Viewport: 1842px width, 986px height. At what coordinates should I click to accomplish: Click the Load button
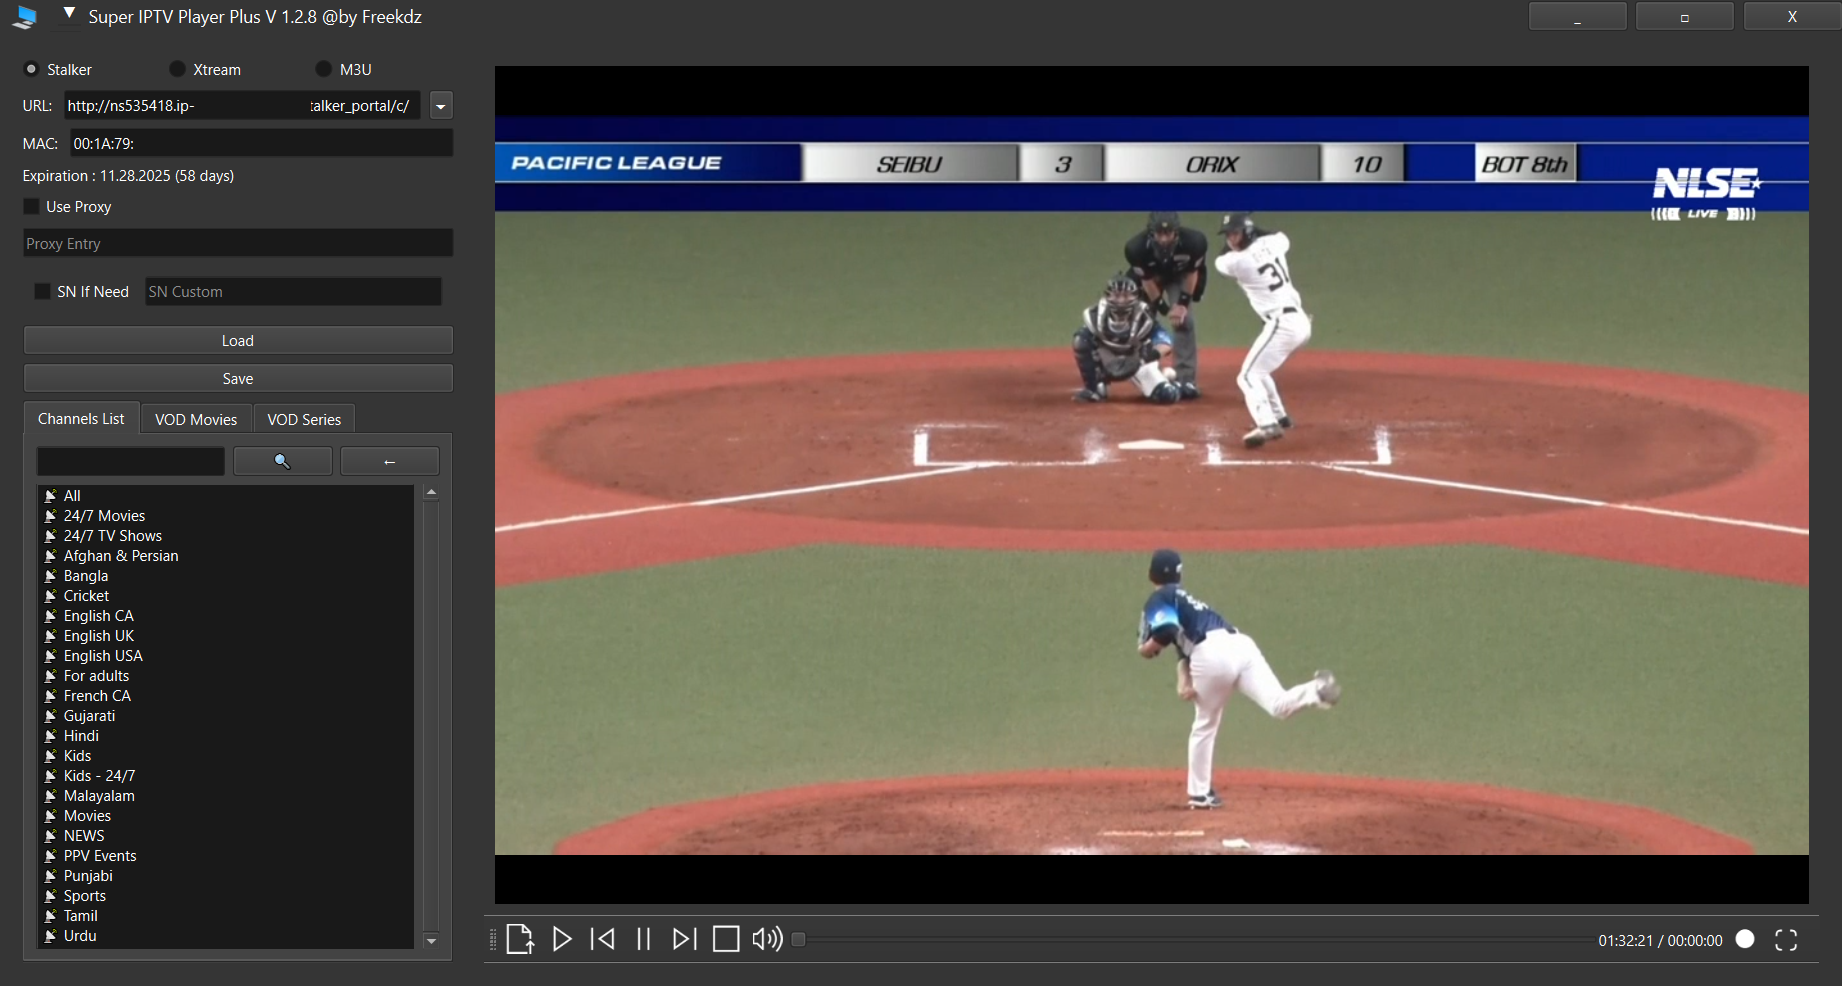coord(238,341)
